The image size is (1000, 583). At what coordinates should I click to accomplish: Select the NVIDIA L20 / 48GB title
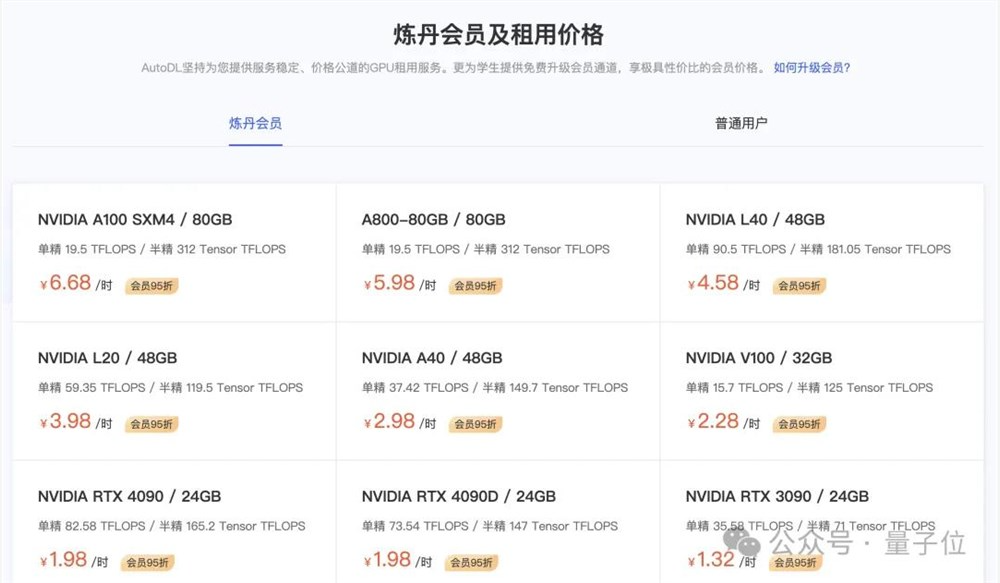coord(107,358)
